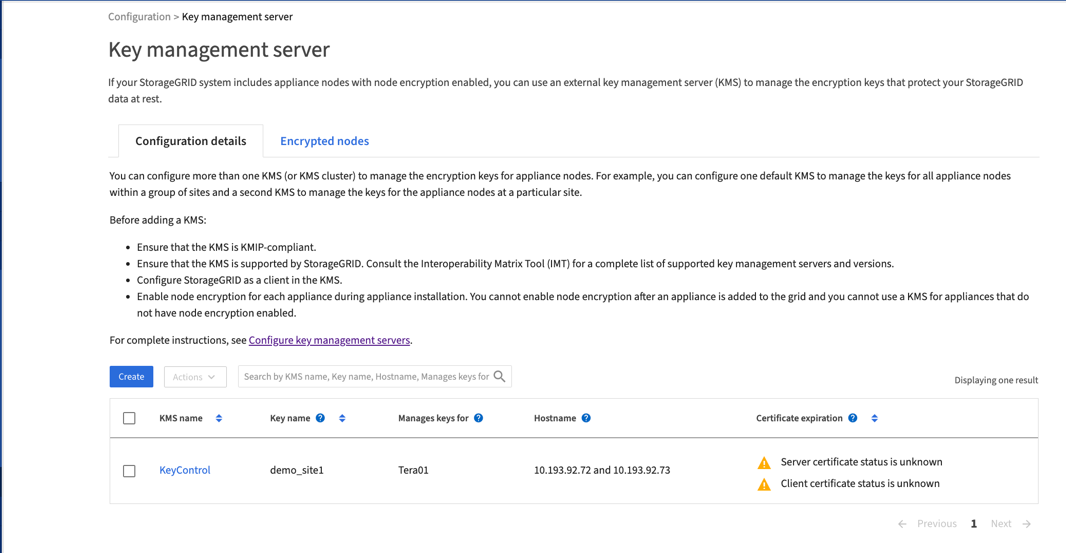Click the client certificate warning icon
1066x553 pixels.
pyautogui.click(x=764, y=484)
